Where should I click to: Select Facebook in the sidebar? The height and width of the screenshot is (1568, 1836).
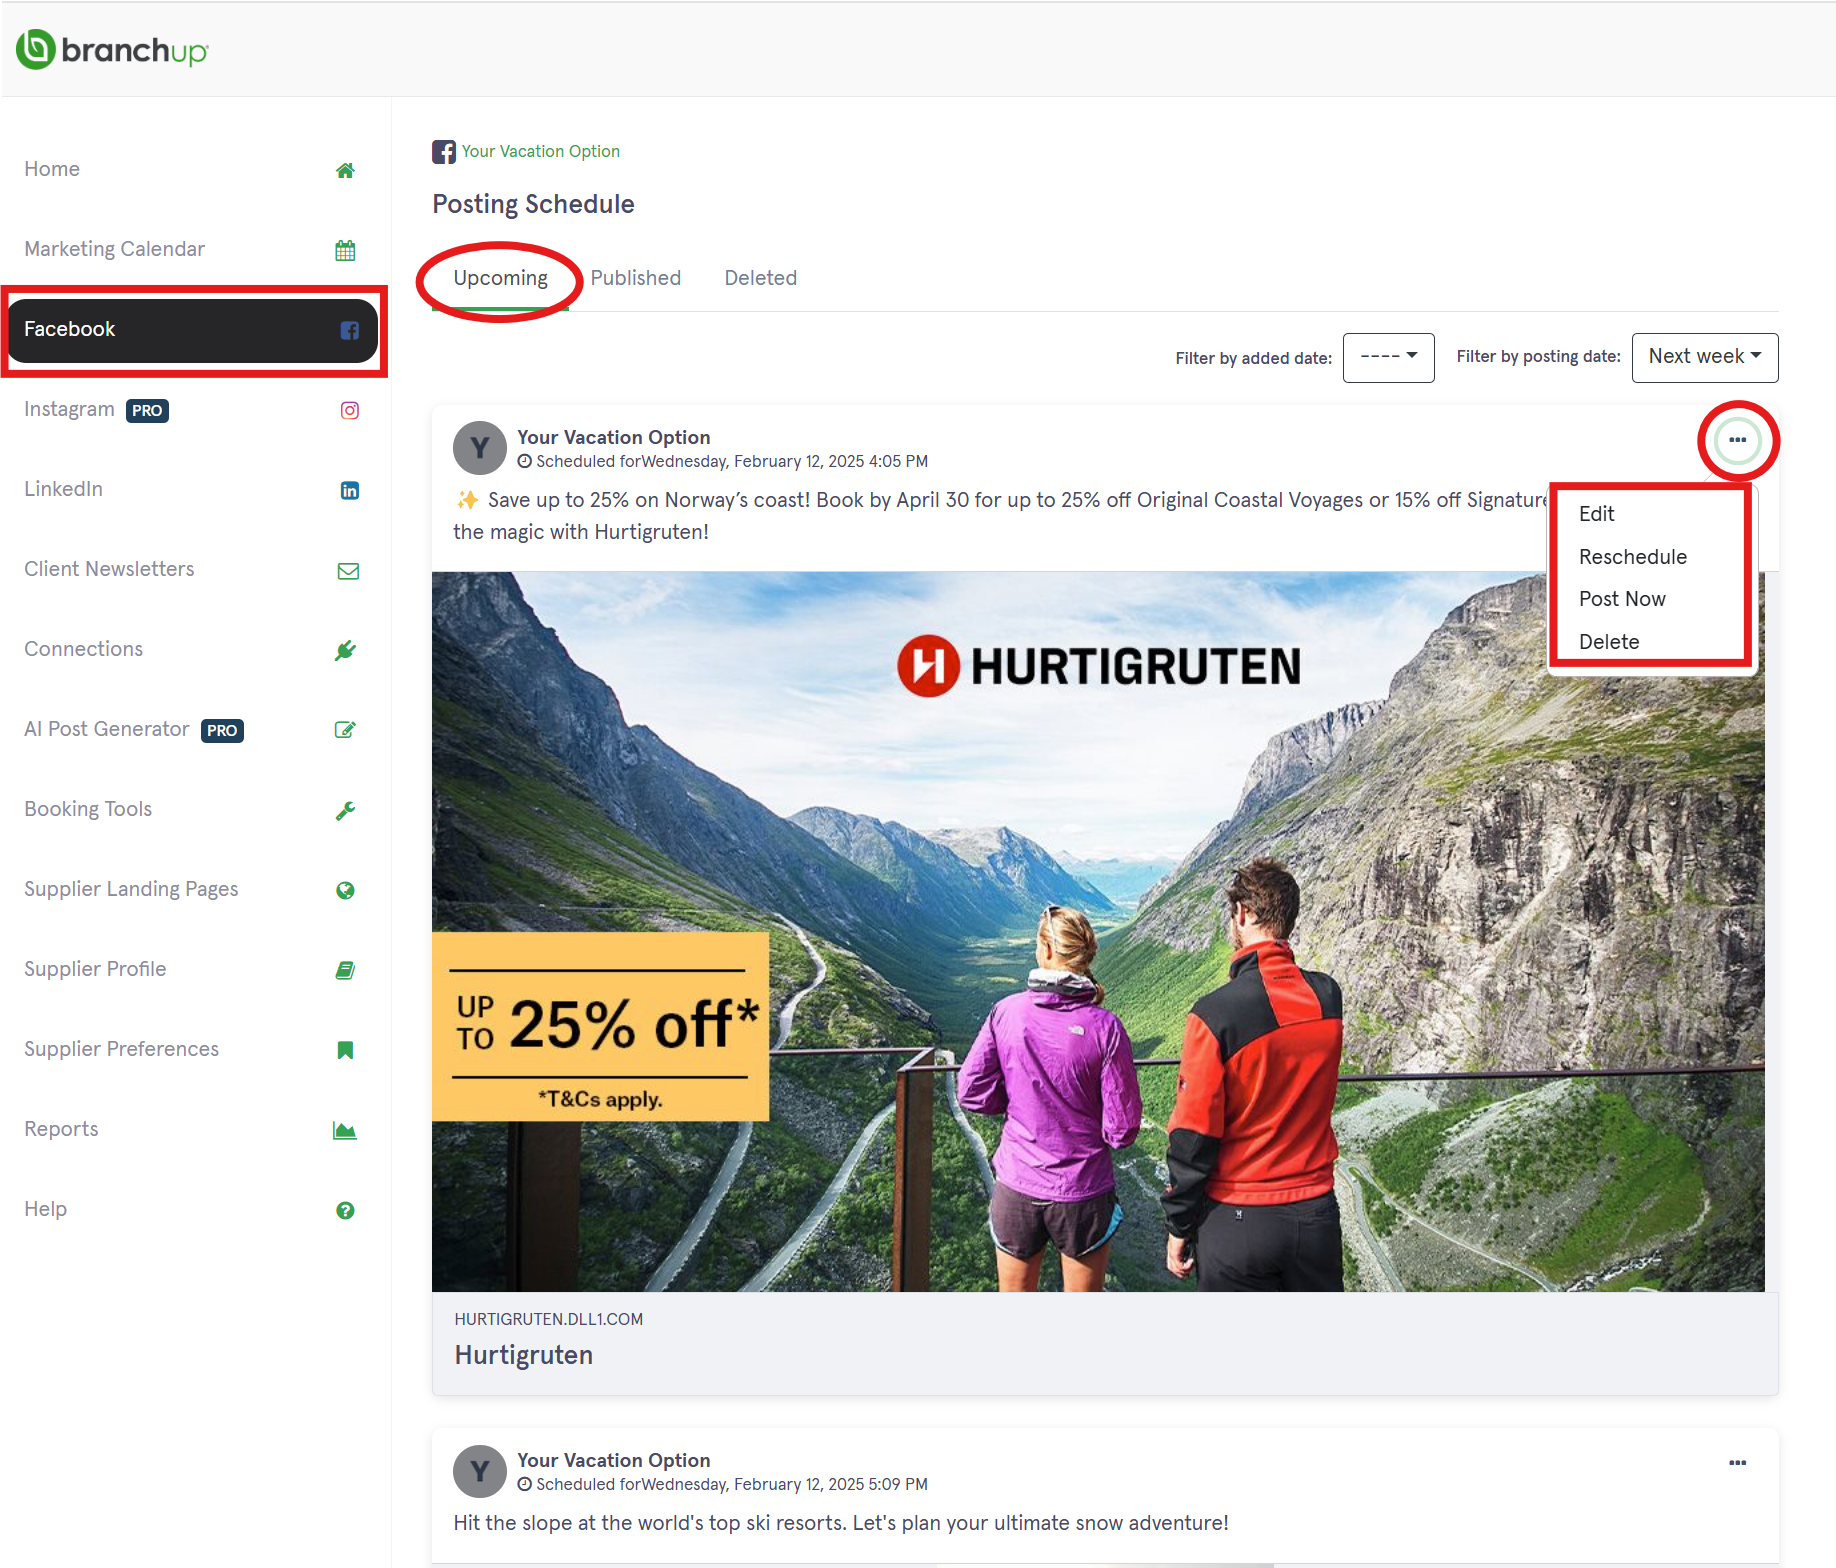click(192, 330)
